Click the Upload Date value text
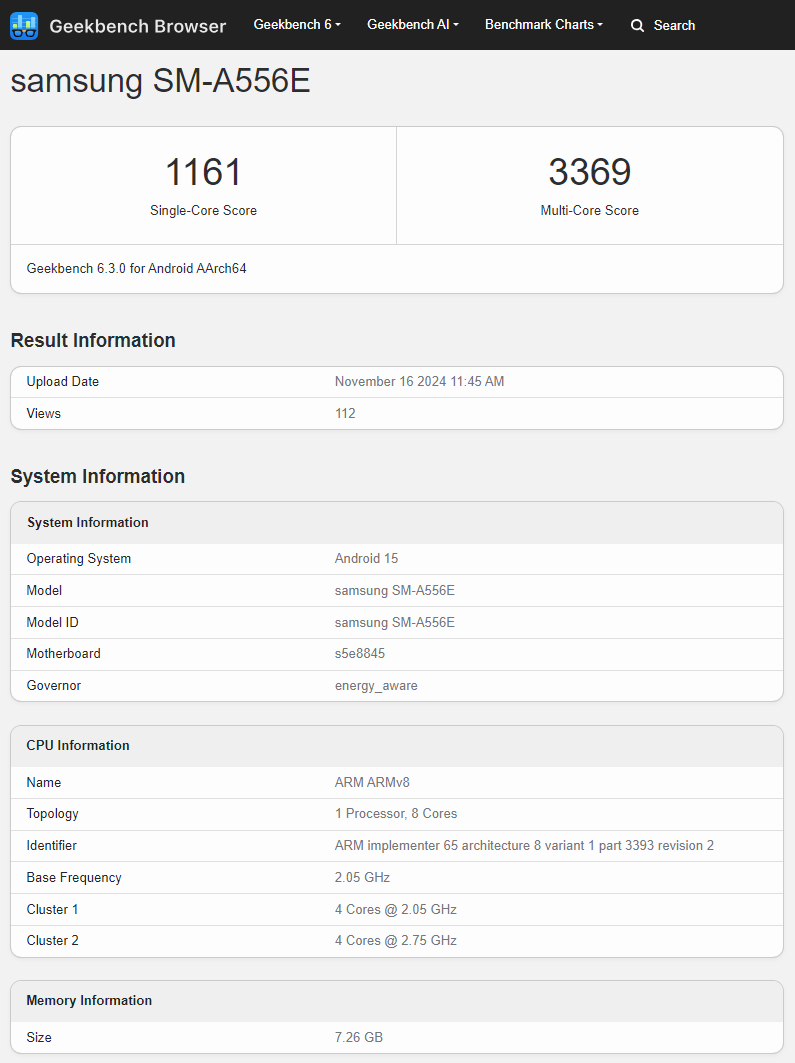795x1063 pixels. tap(420, 382)
